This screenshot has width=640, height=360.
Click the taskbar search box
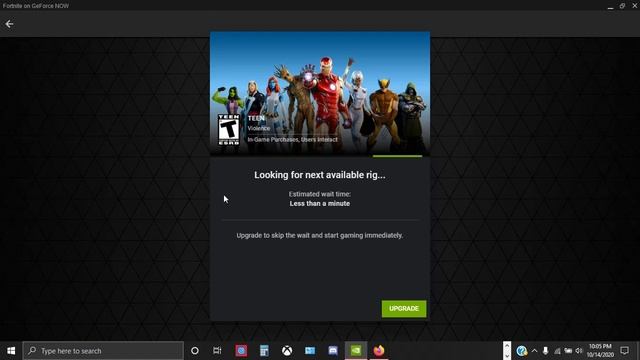[103, 351]
